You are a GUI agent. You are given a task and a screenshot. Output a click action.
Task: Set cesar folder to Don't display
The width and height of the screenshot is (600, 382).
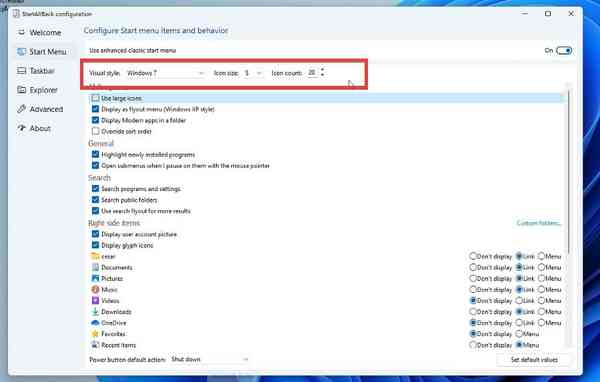click(x=473, y=256)
